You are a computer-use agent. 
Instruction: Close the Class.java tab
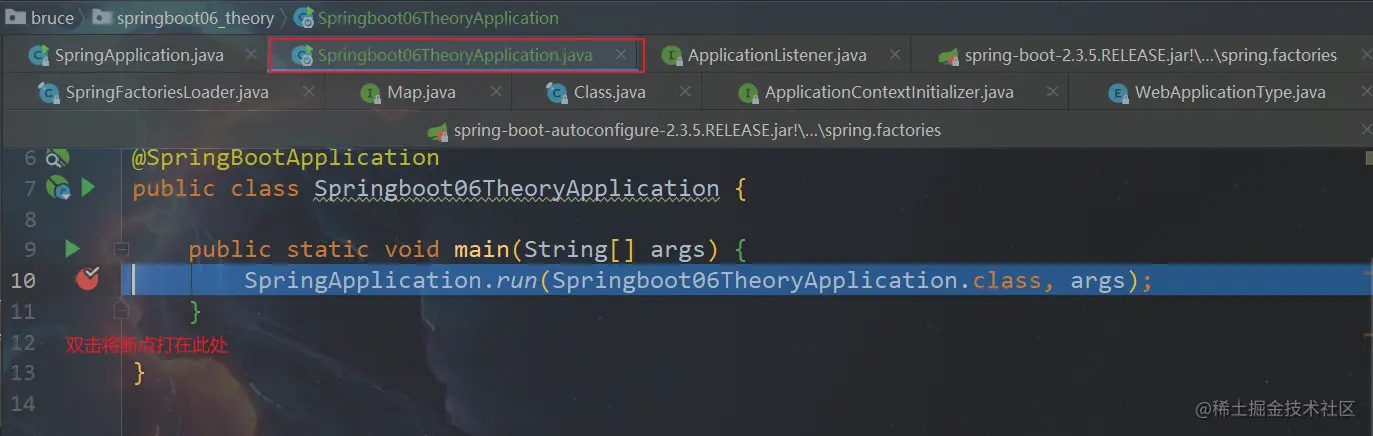click(684, 93)
